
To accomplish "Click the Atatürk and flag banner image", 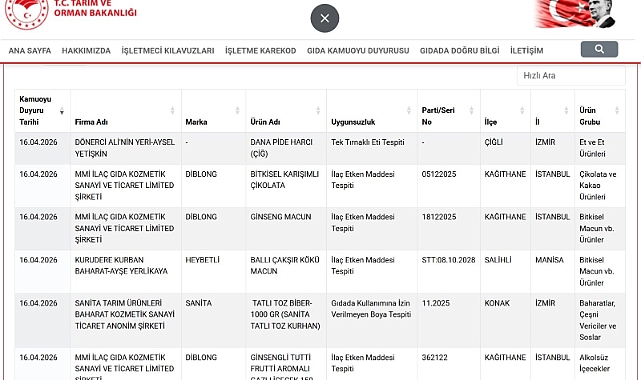I will [576, 14].
